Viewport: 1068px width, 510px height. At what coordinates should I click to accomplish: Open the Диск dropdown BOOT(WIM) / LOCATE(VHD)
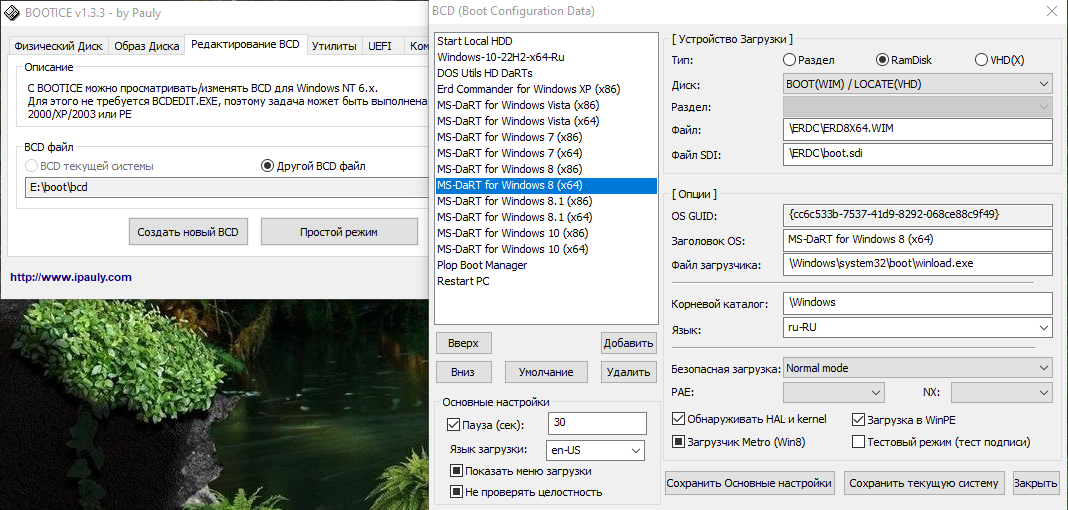tap(918, 85)
